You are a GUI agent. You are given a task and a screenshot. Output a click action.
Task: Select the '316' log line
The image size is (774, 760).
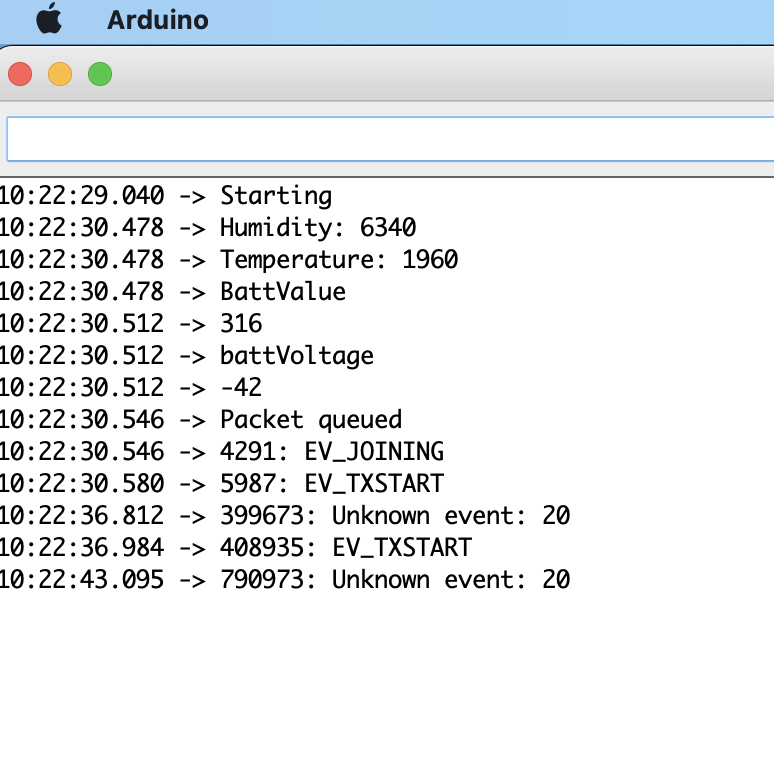point(131,324)
